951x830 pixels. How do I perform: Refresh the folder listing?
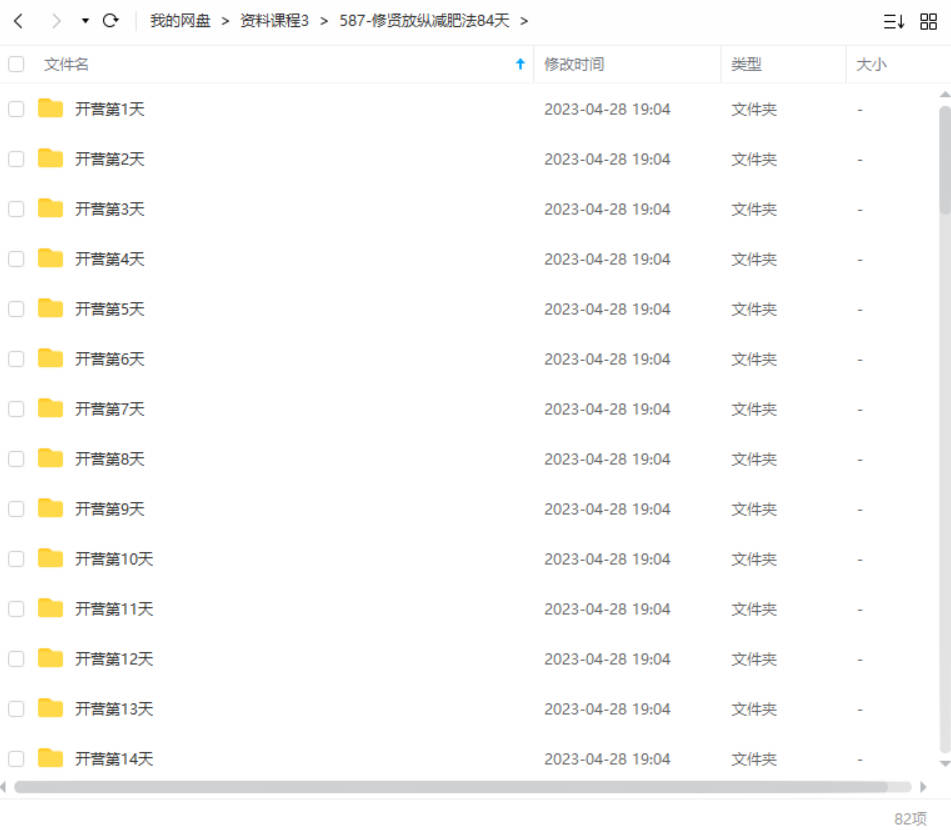point(110,21)
